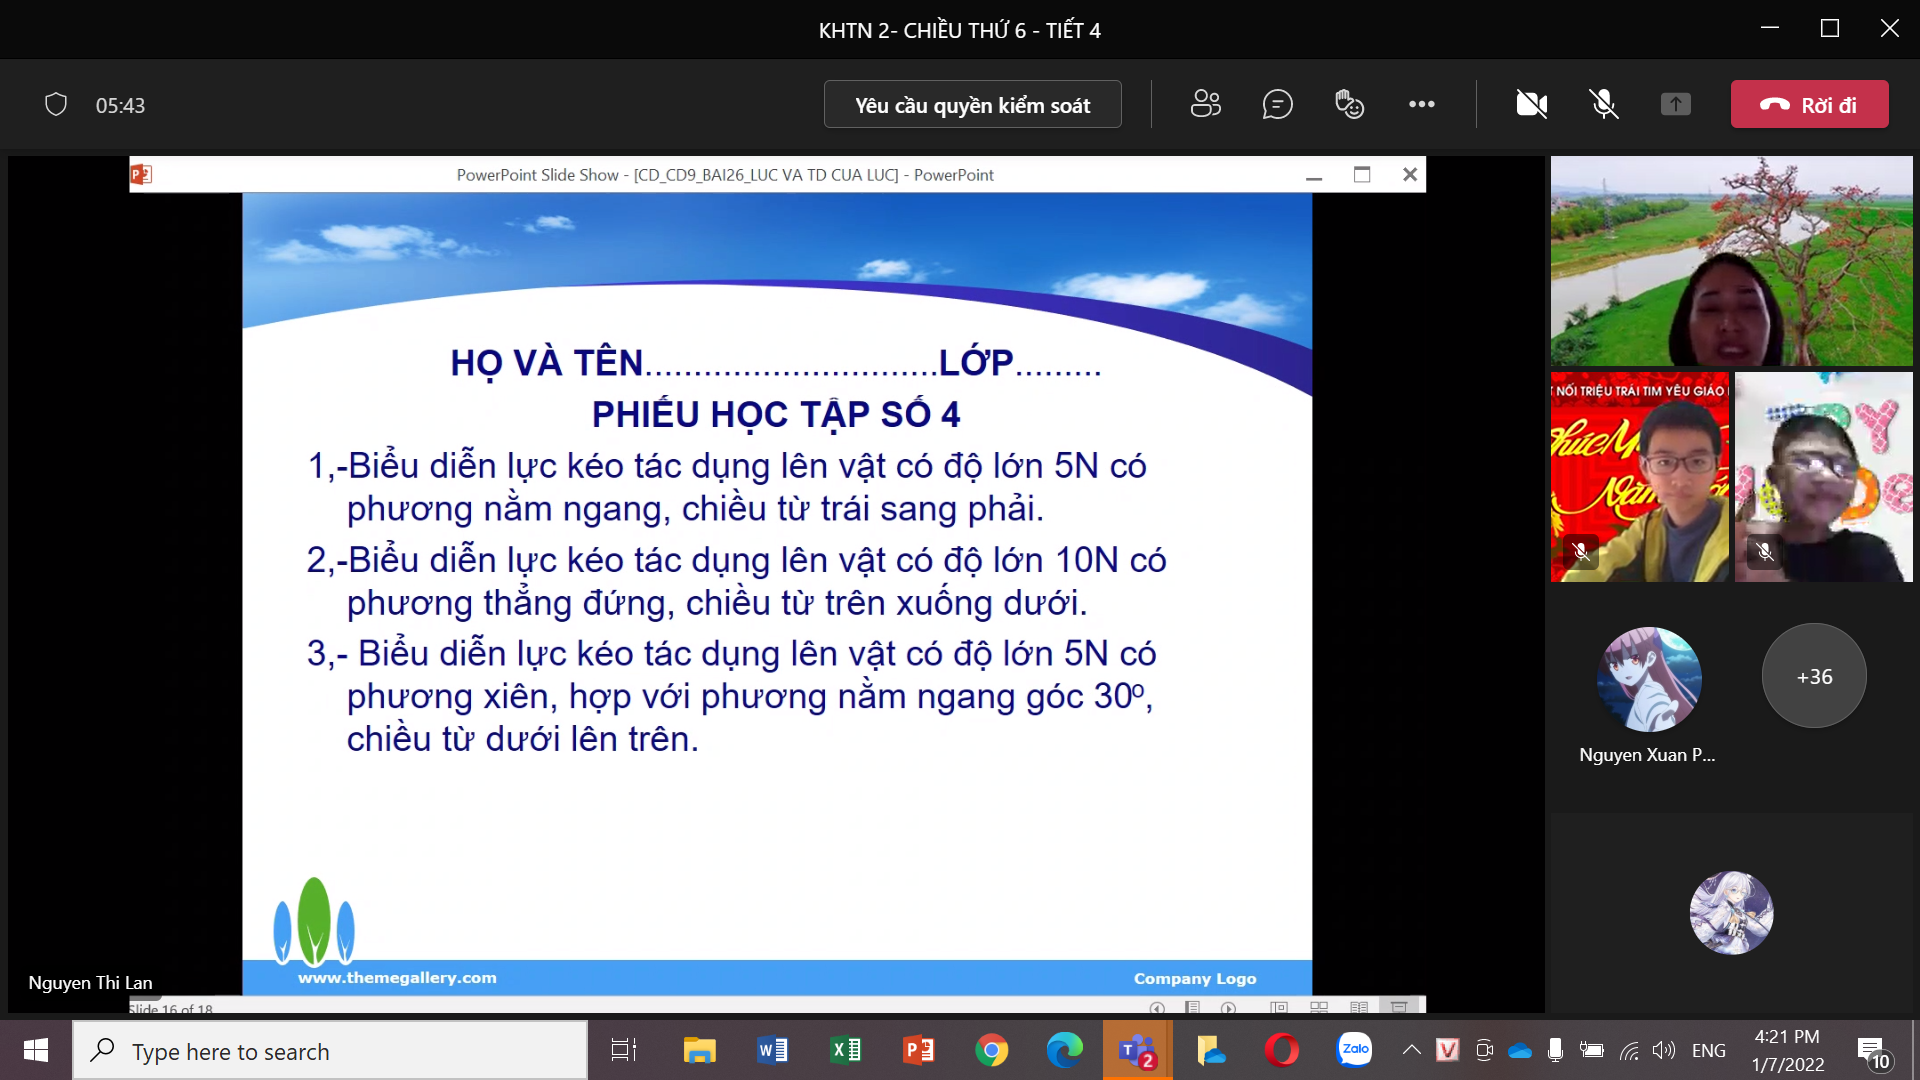
Task: Open Task View on the taskbar
Action: [x=624, y=1050]
